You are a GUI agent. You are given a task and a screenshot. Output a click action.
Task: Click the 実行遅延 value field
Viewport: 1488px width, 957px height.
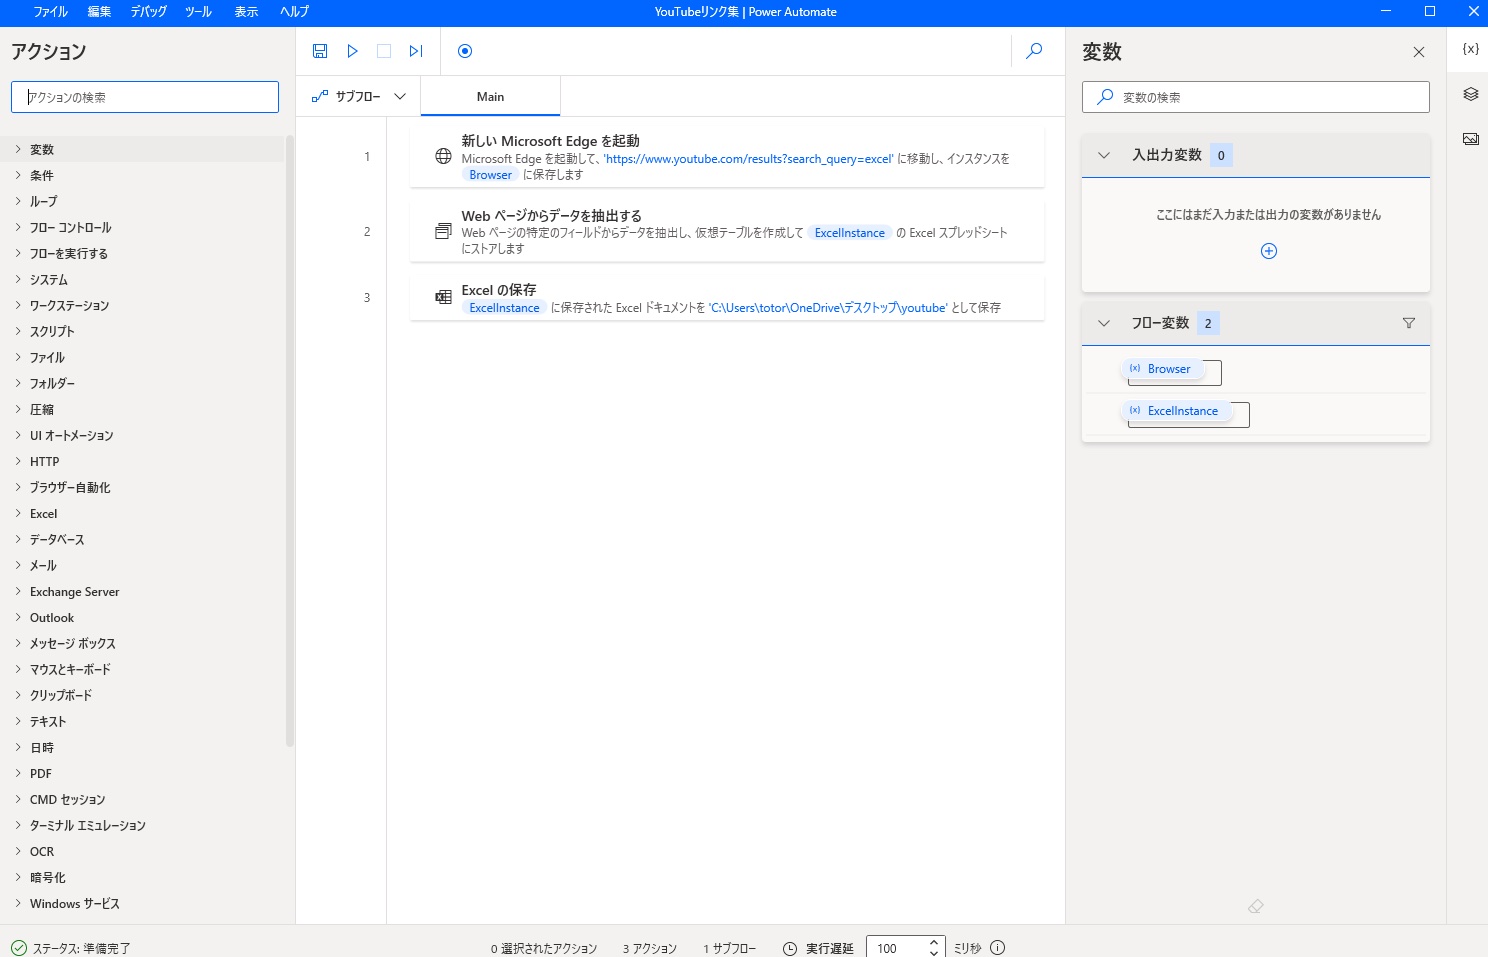coord(895,948)
